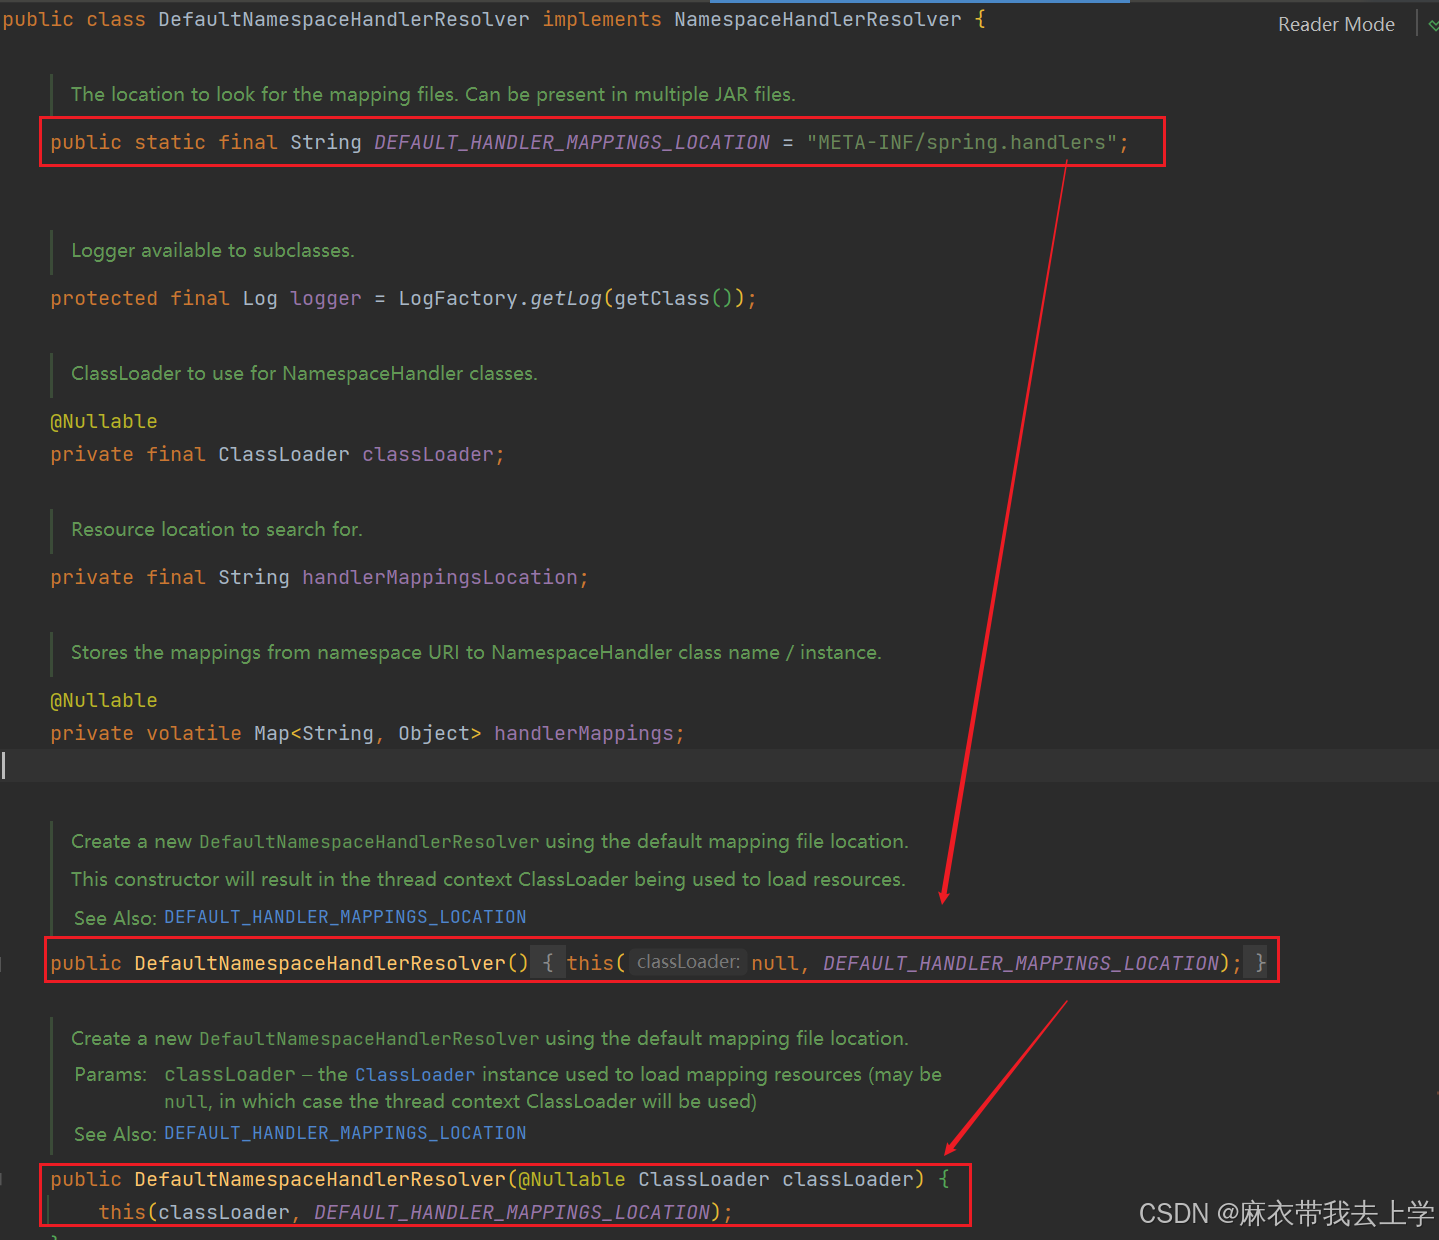Click the comment starting 'Stores the mappings from namespace'

(x=476, y=652)
